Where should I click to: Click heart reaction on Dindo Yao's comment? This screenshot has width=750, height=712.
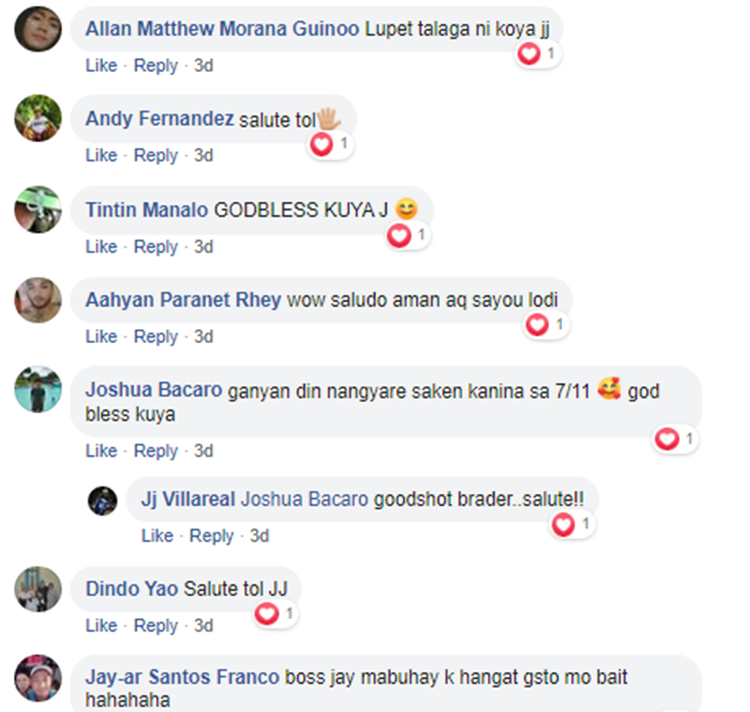[x=275, y=614]
